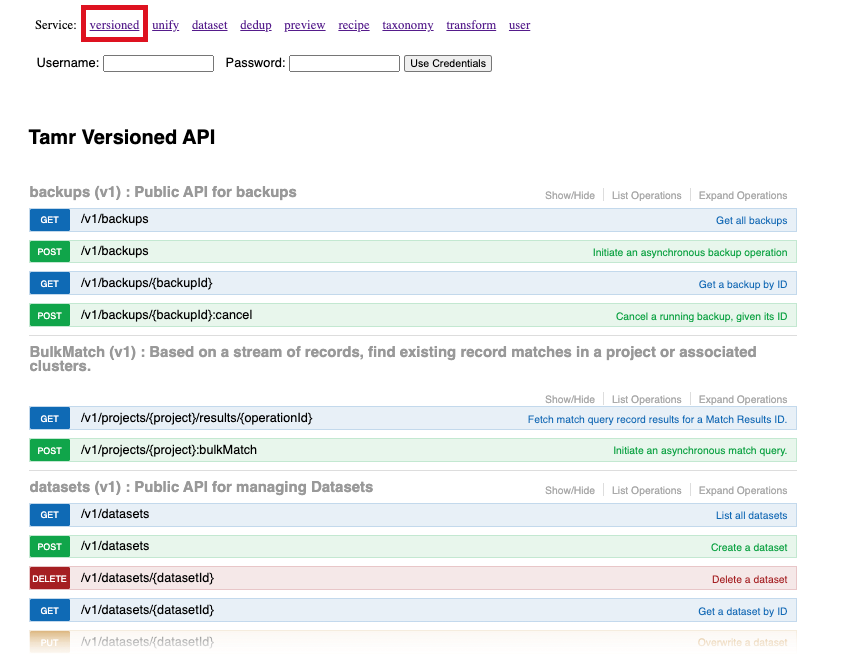Click the POST badge for /v1/backups
The height and width of the screenshot is (659, 849).
pos(49,252)
